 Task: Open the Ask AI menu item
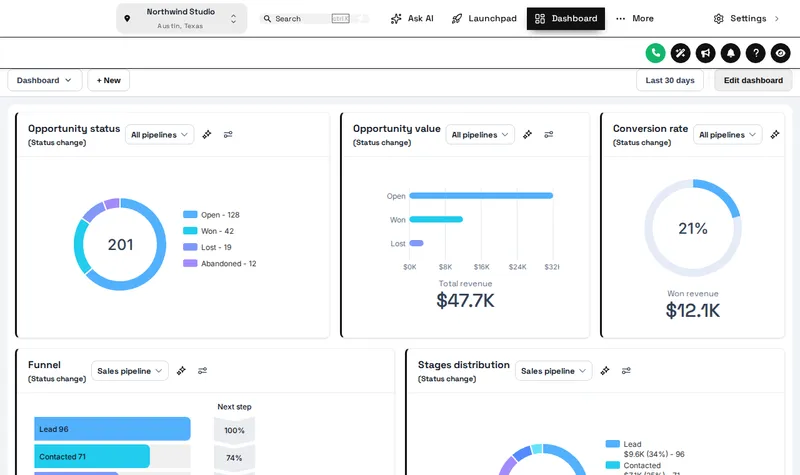click(412, 19)
